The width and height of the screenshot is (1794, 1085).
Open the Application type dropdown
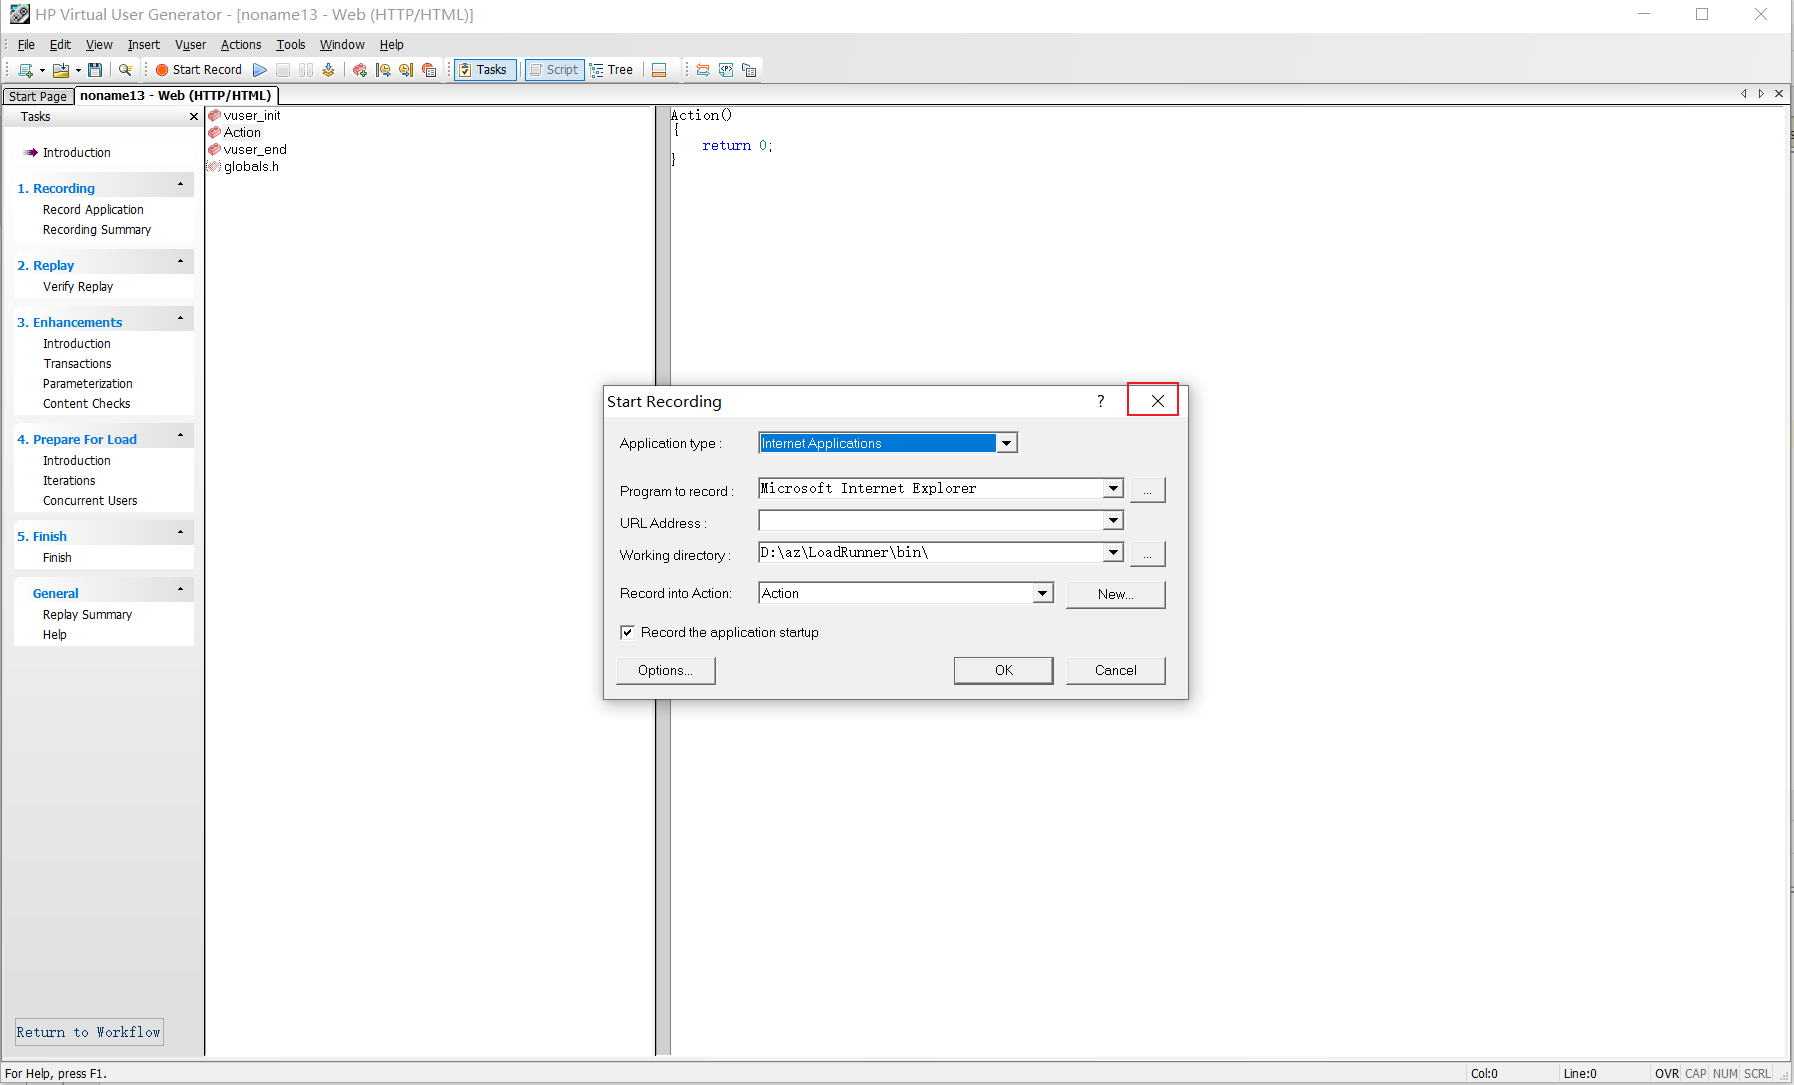[1007, 443]
